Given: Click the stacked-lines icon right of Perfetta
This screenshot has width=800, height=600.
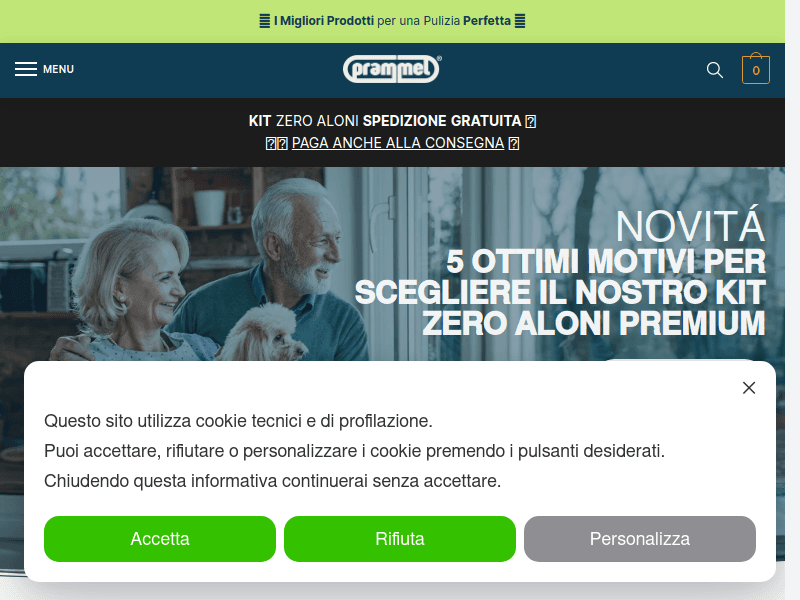Looking at the screenshot, I should tap(520, 21).
